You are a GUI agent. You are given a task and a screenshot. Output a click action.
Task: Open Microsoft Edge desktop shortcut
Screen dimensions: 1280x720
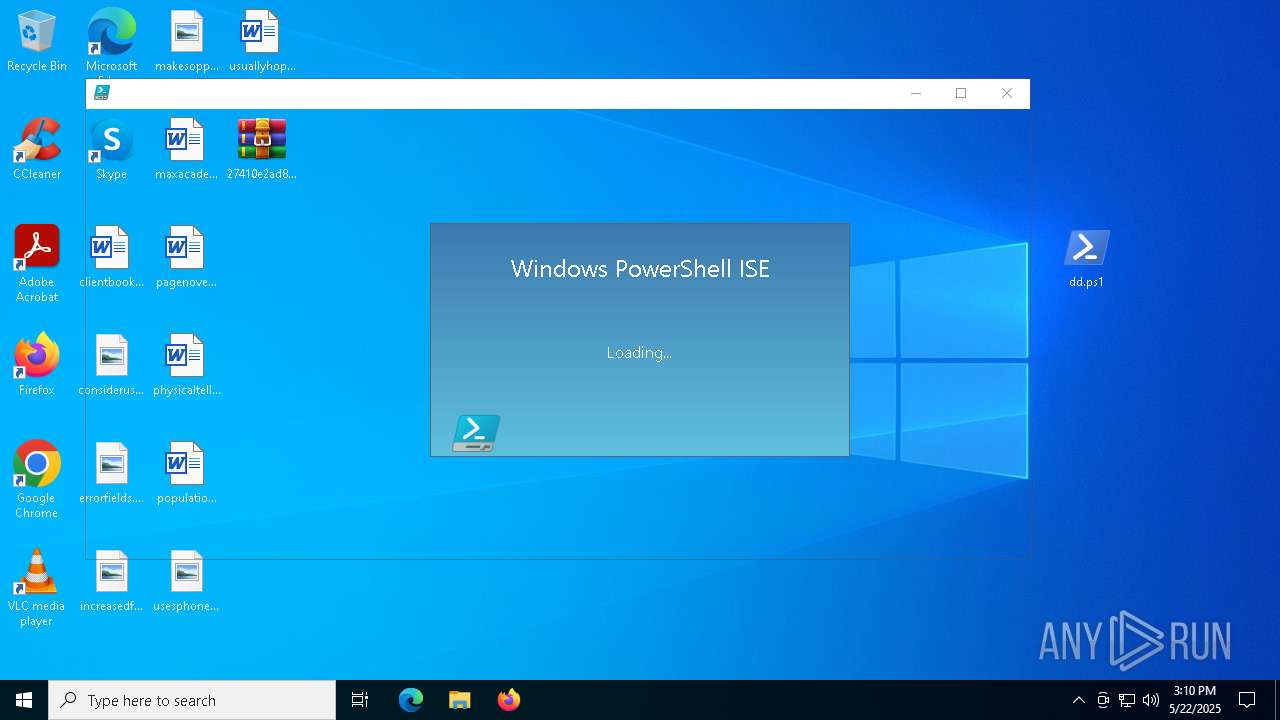pyautogui.click(x=111, y=40)
